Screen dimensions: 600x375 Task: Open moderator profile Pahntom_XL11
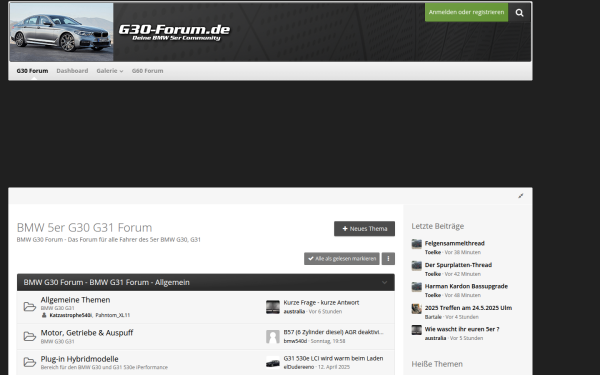(x=113, y=315)
